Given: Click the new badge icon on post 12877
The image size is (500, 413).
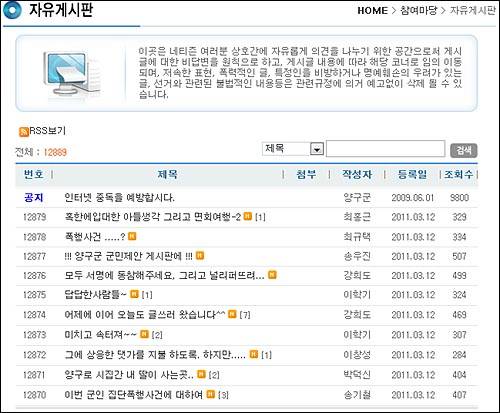Looking at the screenshot, I should (200, 255).
